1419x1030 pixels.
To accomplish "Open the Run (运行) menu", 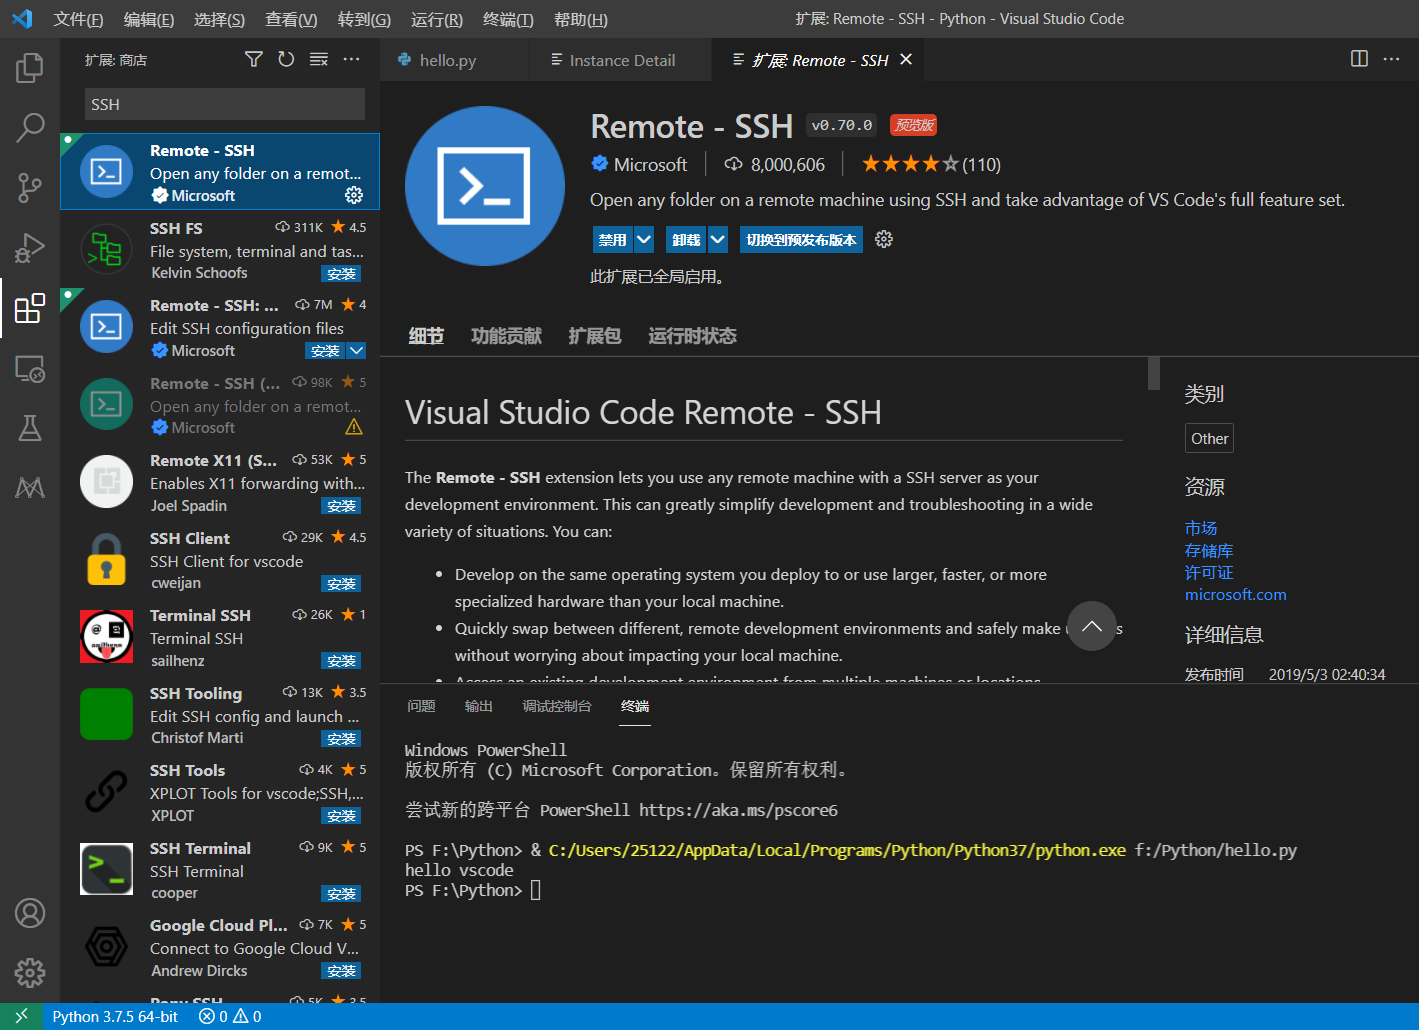I will [x=437, y=19].
